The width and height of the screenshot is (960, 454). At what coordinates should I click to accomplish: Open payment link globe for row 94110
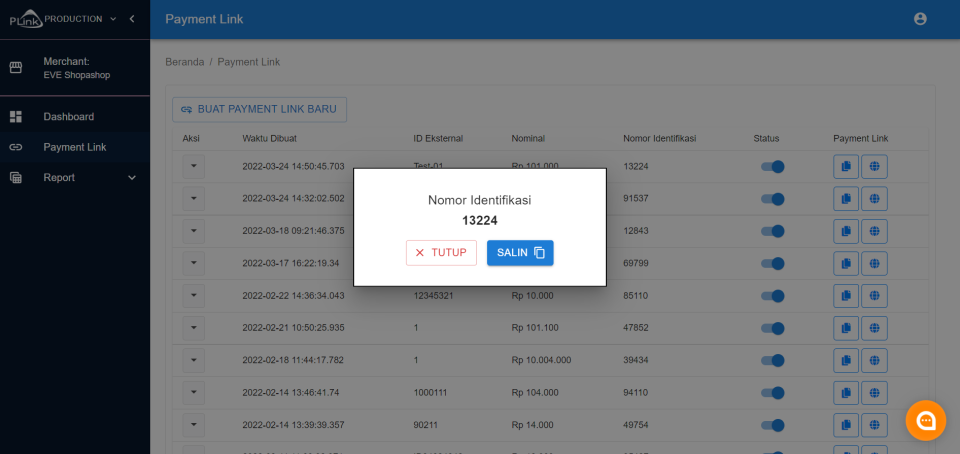coord(874,392)
